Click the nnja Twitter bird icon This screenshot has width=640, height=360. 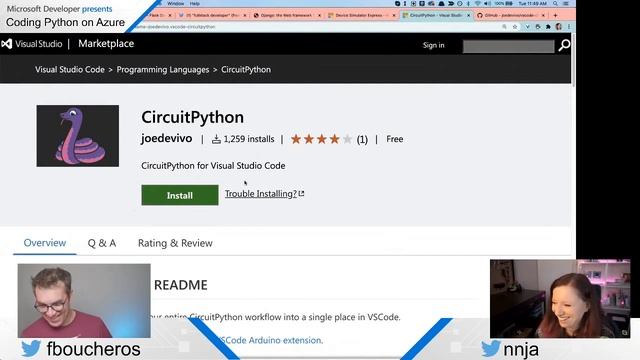click(491, 349)
